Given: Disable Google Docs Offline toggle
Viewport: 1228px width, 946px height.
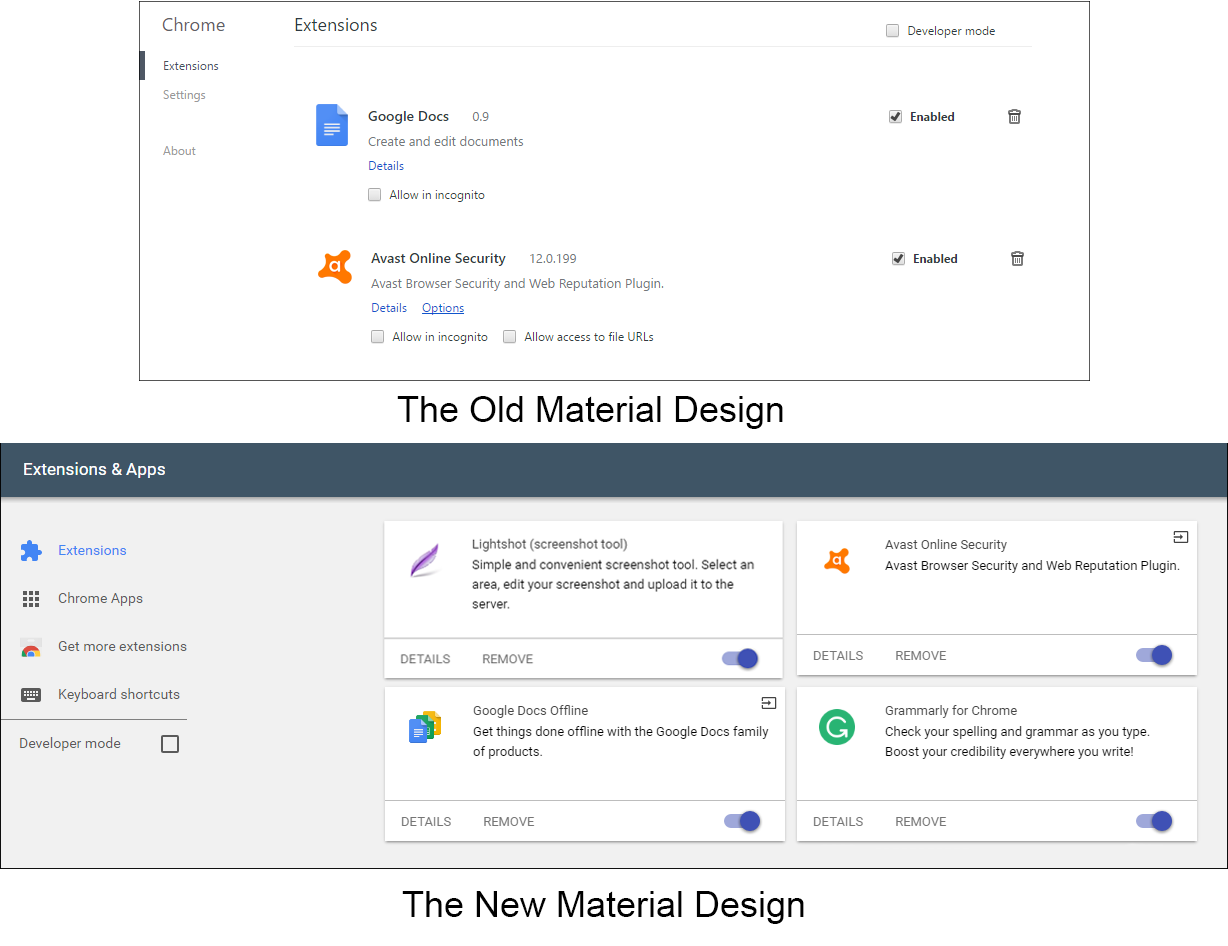Looking at the screenshot, I should pyautogui.click(x=742, y=821).
